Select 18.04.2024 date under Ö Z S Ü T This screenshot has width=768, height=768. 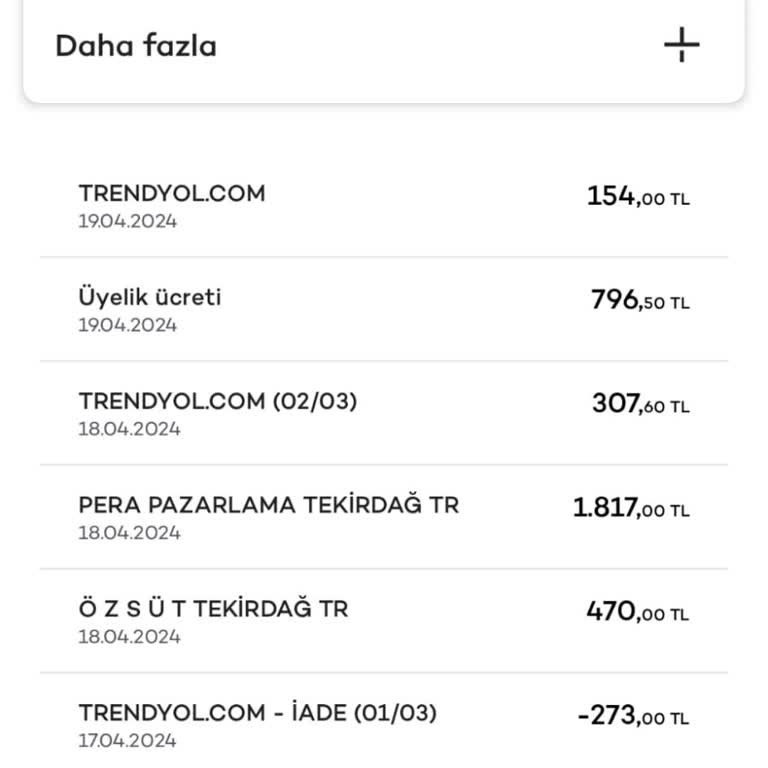tap(129, 637)
